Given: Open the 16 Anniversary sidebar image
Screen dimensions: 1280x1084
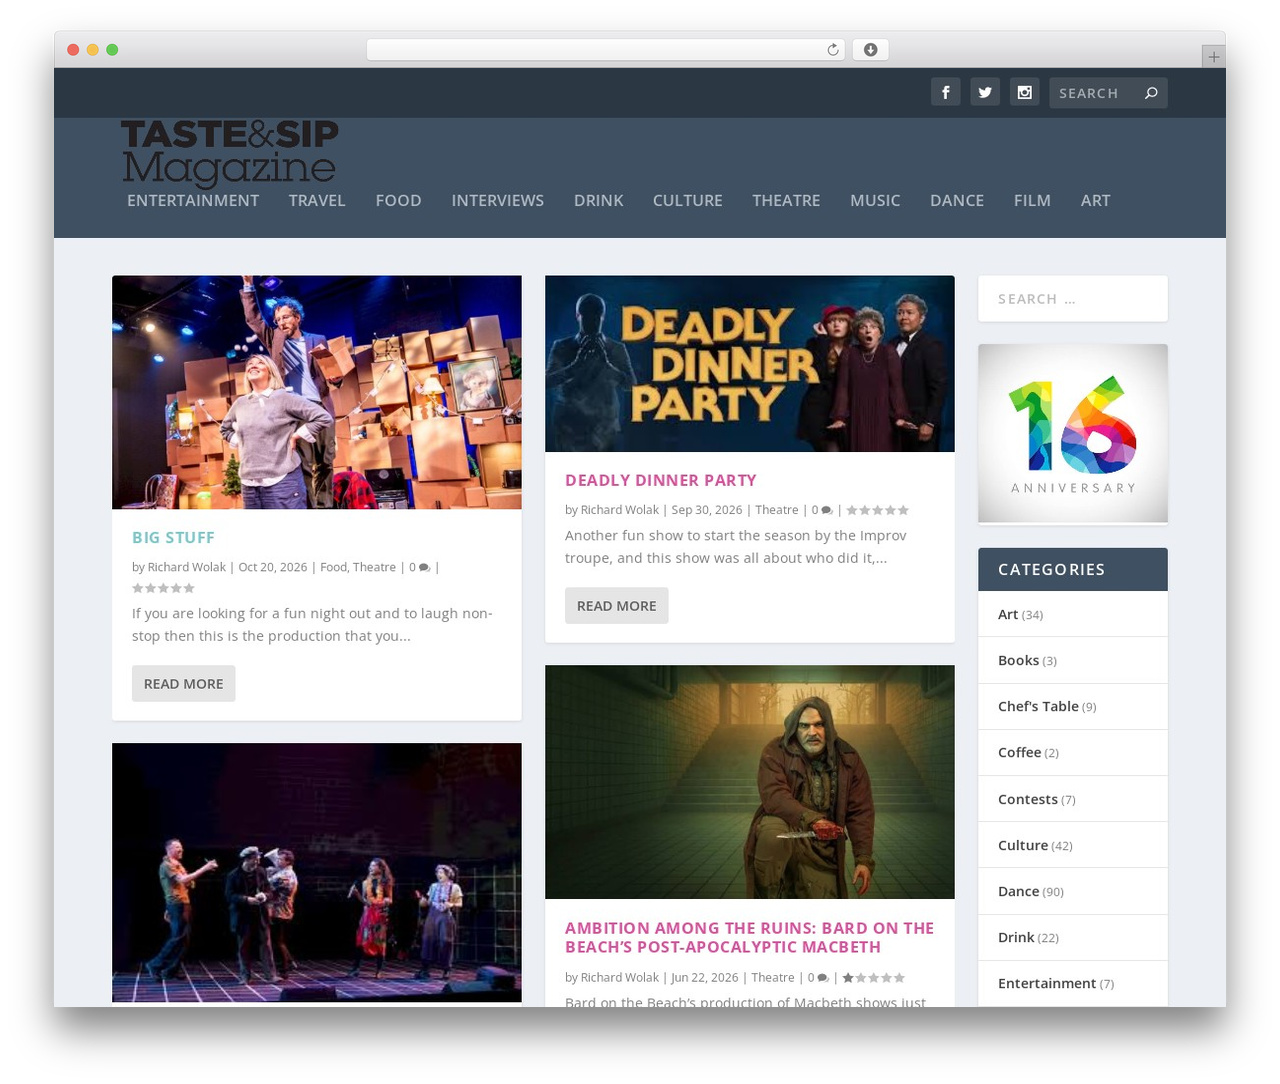Looking at the screenshot, I should point(1073,434).
